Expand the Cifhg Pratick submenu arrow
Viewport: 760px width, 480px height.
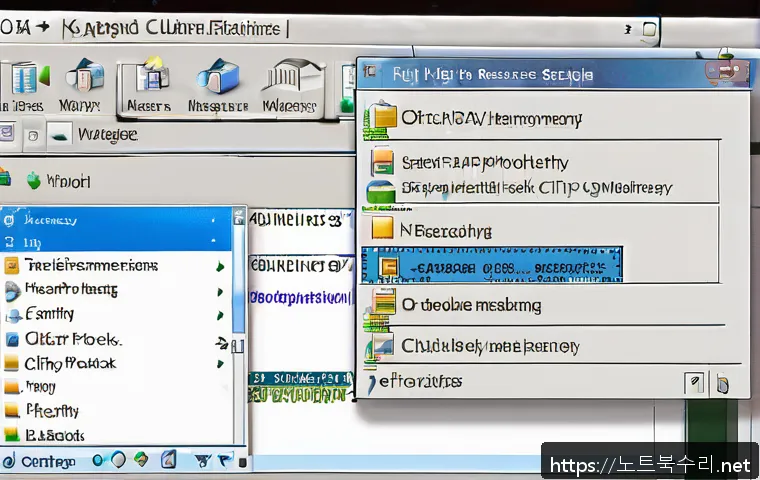219,364
